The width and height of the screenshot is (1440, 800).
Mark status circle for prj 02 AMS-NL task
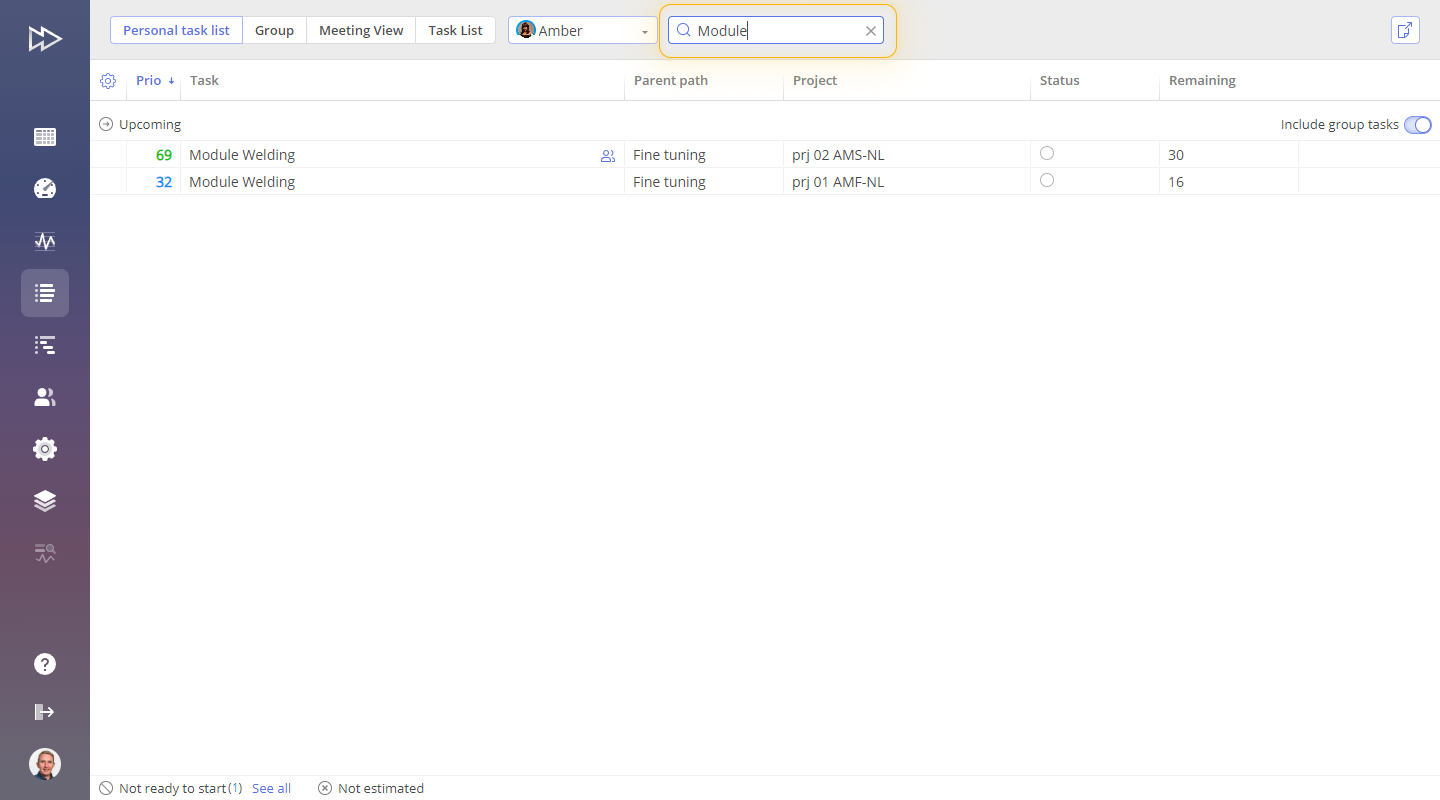(1047, 153)
